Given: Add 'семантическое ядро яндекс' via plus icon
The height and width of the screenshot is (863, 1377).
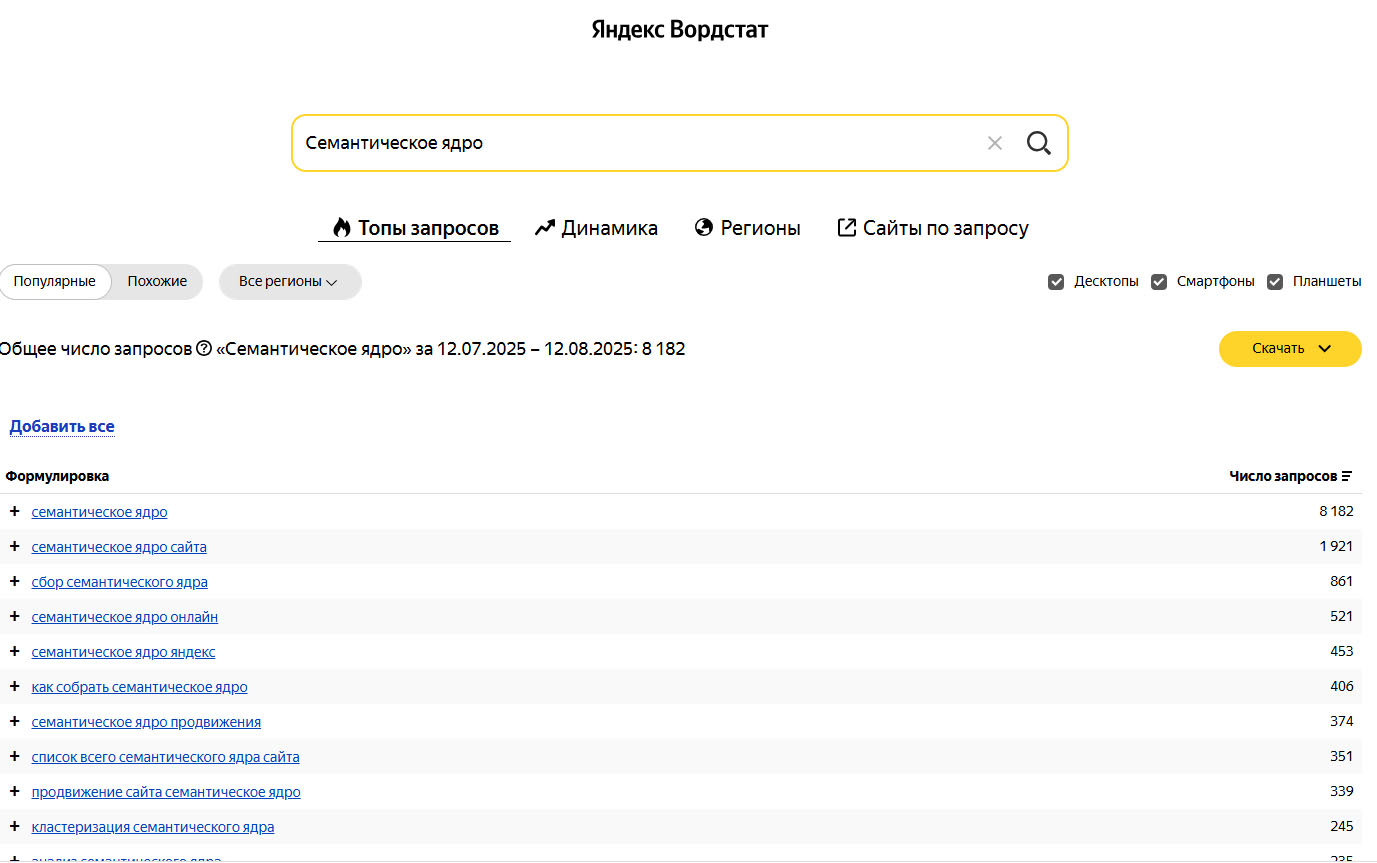Looking at the screenshot, I should pos(14,651).
